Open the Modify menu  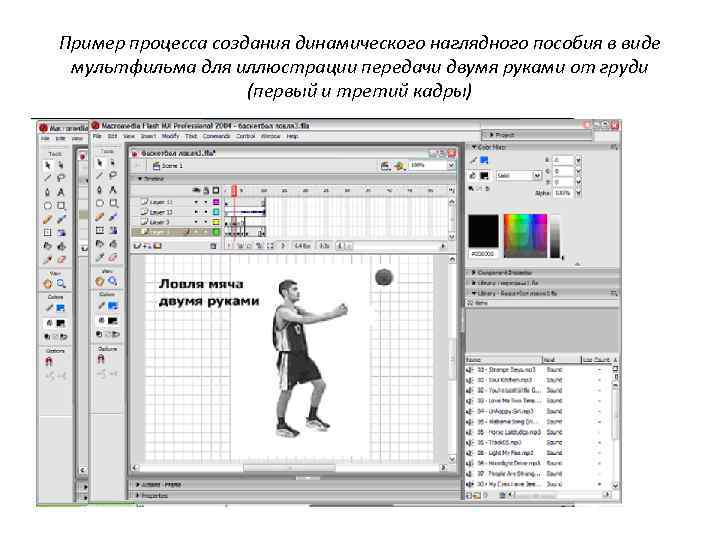(x=170, y=136)
